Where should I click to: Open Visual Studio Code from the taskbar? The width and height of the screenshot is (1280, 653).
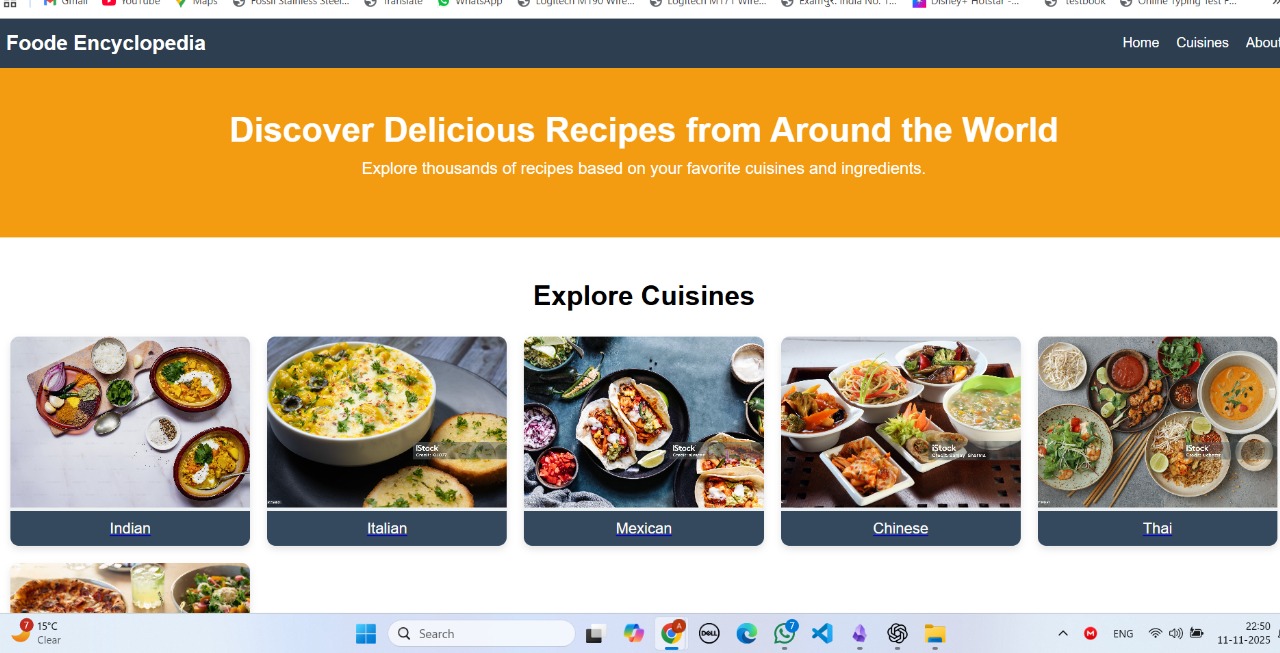coord(822,633)
